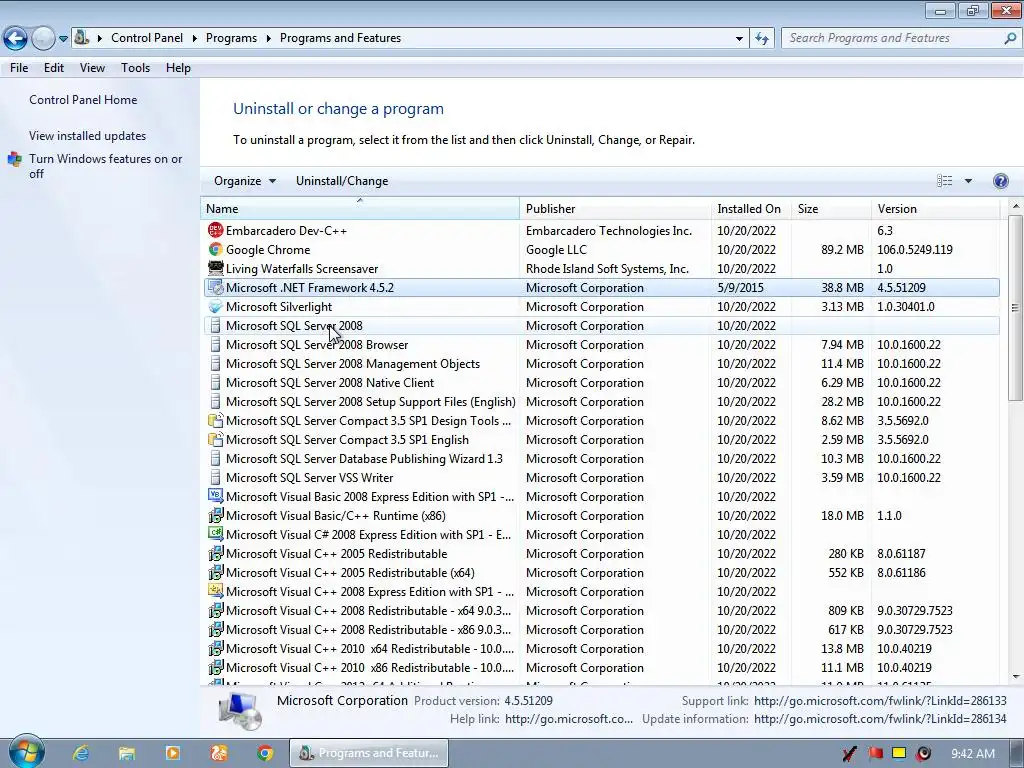Click the Uninstall/Change button
Viewport: 1024px width, 768px height.
click(342, 181)
